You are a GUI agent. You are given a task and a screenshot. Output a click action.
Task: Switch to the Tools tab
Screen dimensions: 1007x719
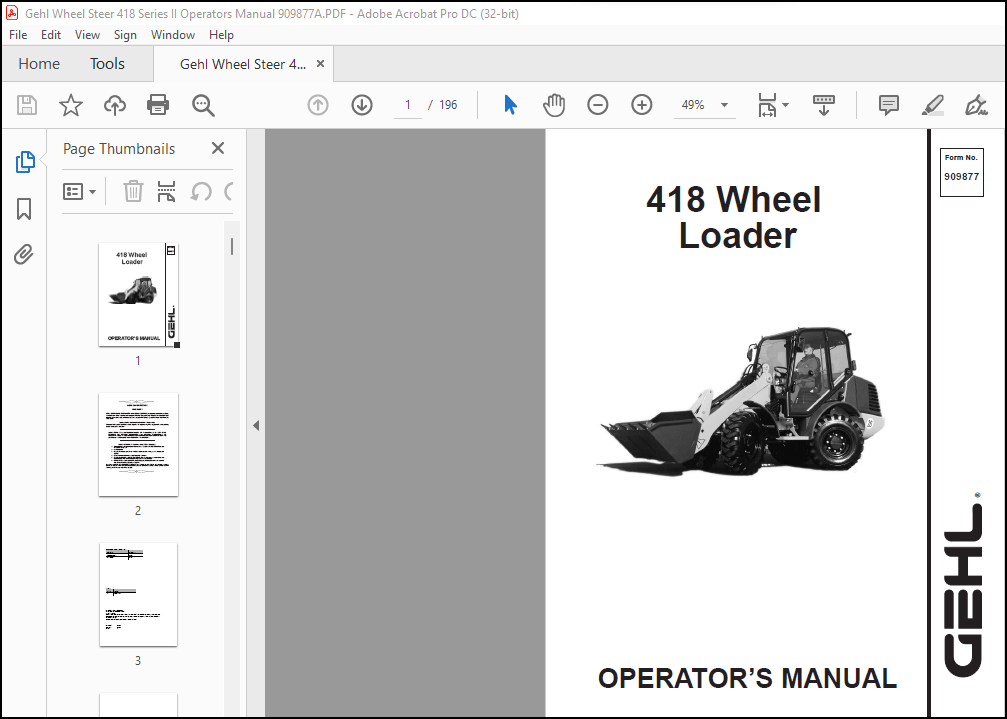107,64
